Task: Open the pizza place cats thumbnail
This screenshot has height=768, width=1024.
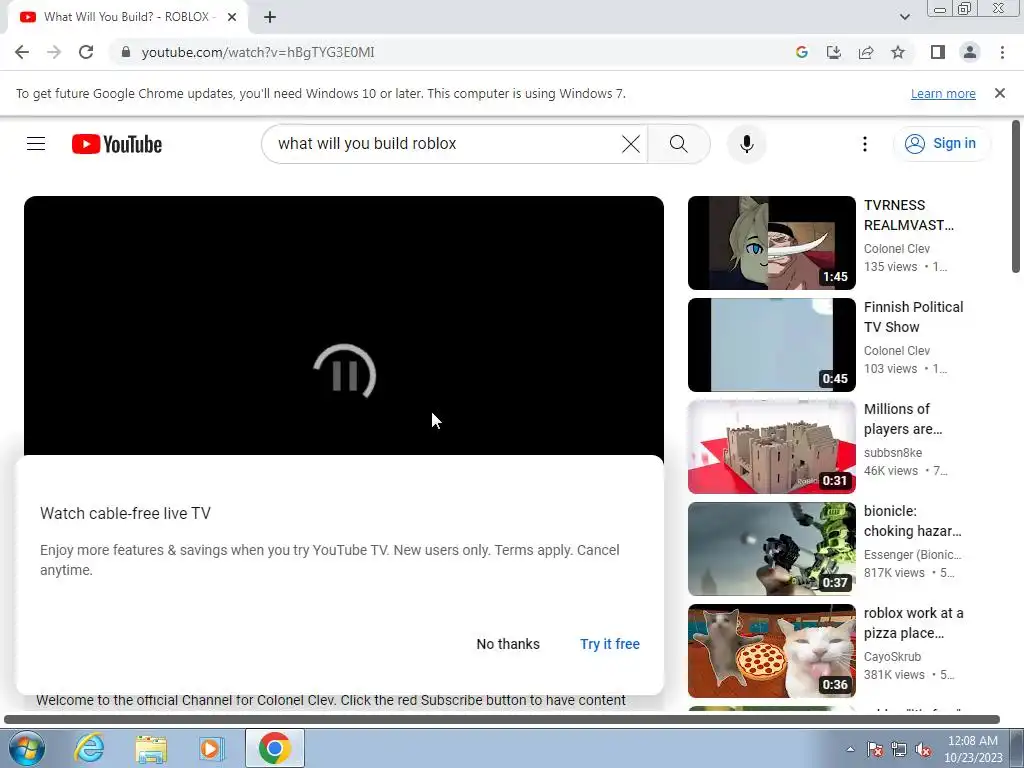Action: [x=771, y=651]
